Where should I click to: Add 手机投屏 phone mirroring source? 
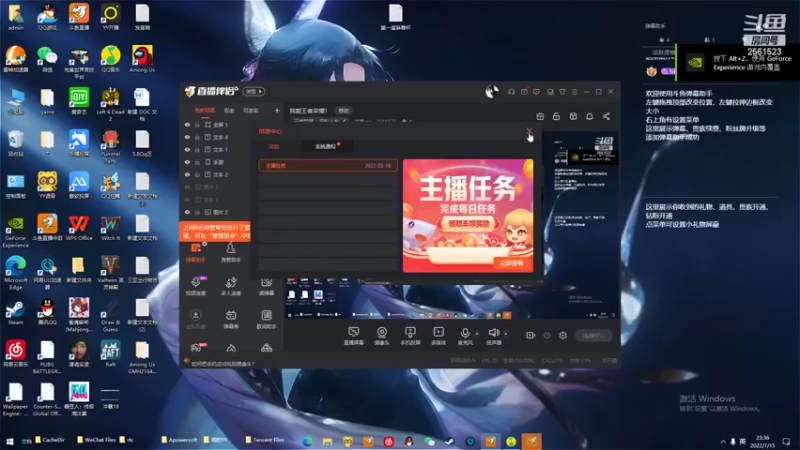pyautogui.click(x=410, y=336)
